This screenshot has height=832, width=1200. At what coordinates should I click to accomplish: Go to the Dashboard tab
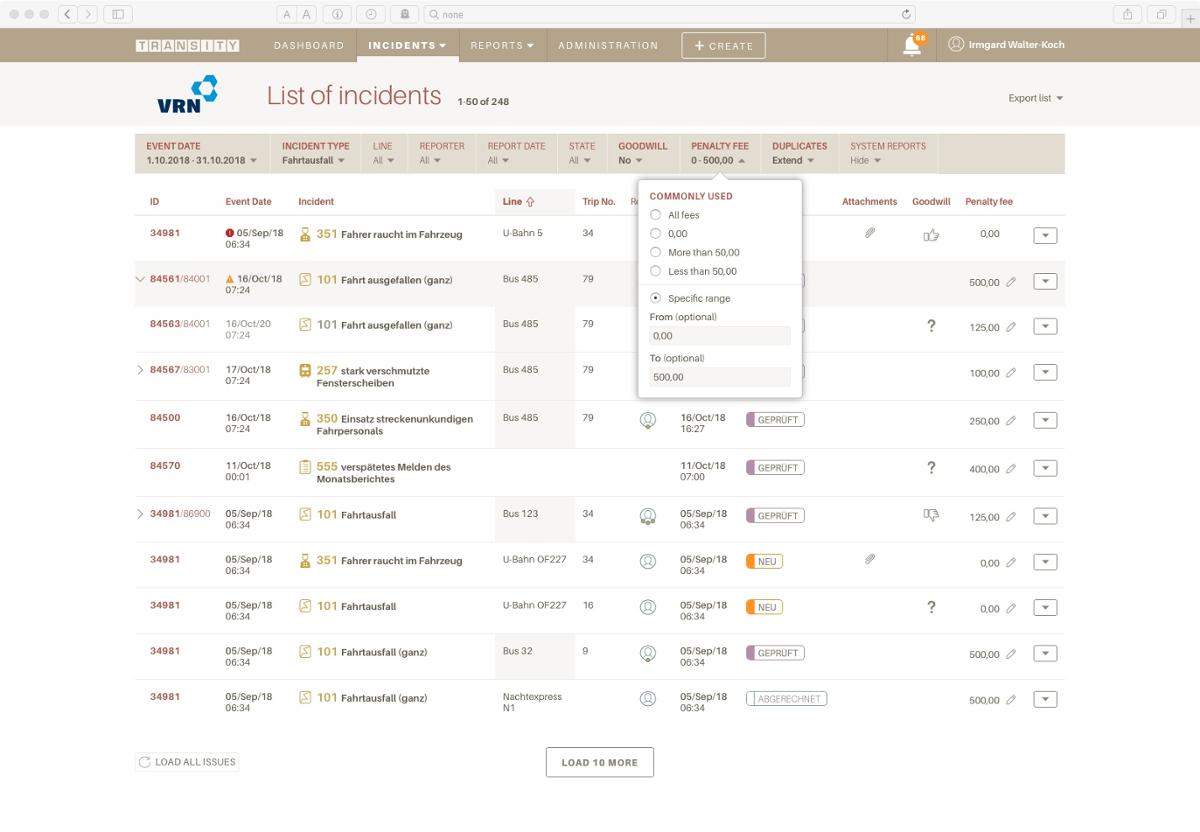(x=309, y=45)
